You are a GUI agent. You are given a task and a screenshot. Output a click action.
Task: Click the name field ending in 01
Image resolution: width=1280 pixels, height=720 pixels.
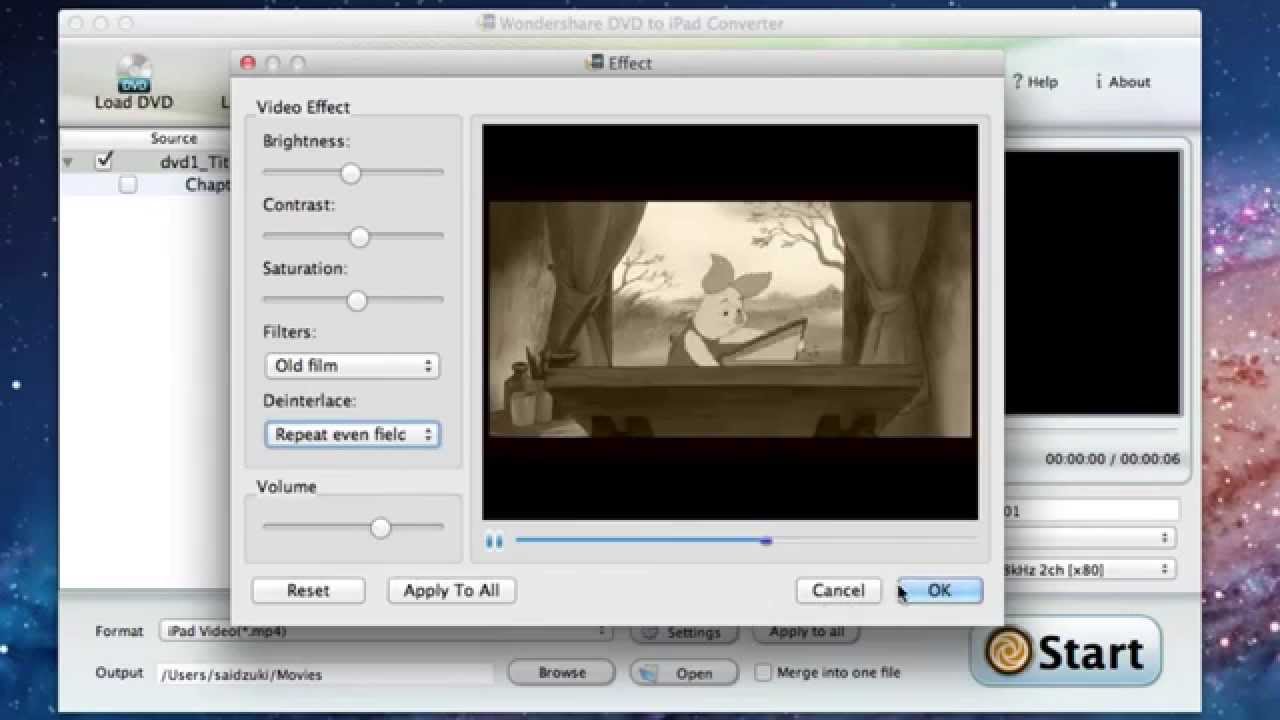(1090, 511)
